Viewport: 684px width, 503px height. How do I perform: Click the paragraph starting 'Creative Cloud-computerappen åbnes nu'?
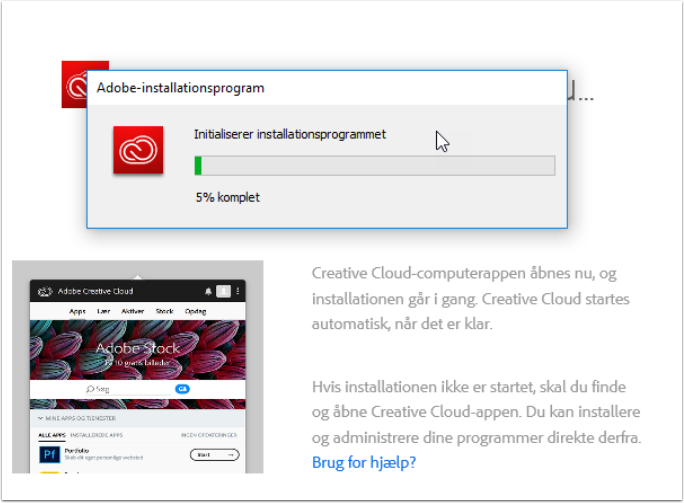pyautogui.click(x=471, y=298)
